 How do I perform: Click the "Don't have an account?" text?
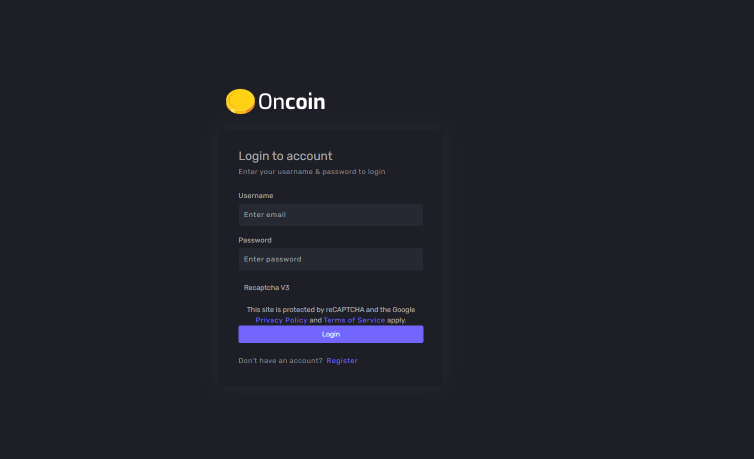pyautogui.click(x=280, y=360)
